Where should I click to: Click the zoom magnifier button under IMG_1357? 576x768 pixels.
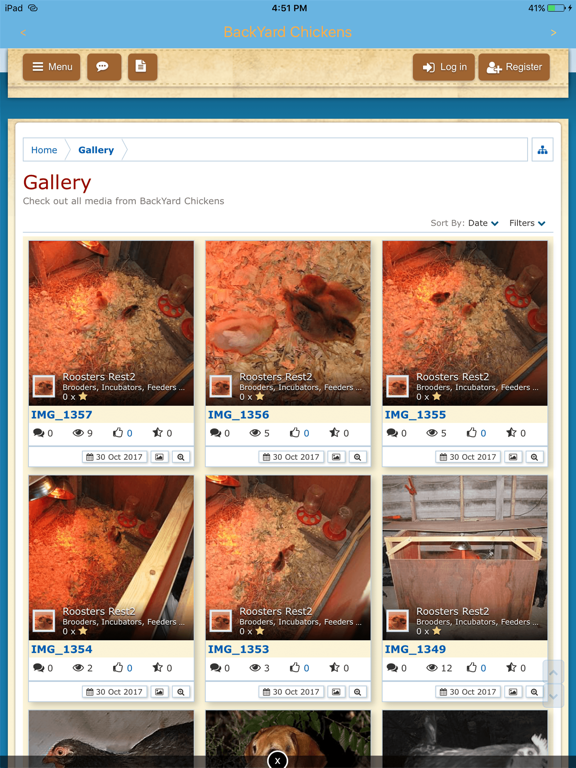pos(181,457)
